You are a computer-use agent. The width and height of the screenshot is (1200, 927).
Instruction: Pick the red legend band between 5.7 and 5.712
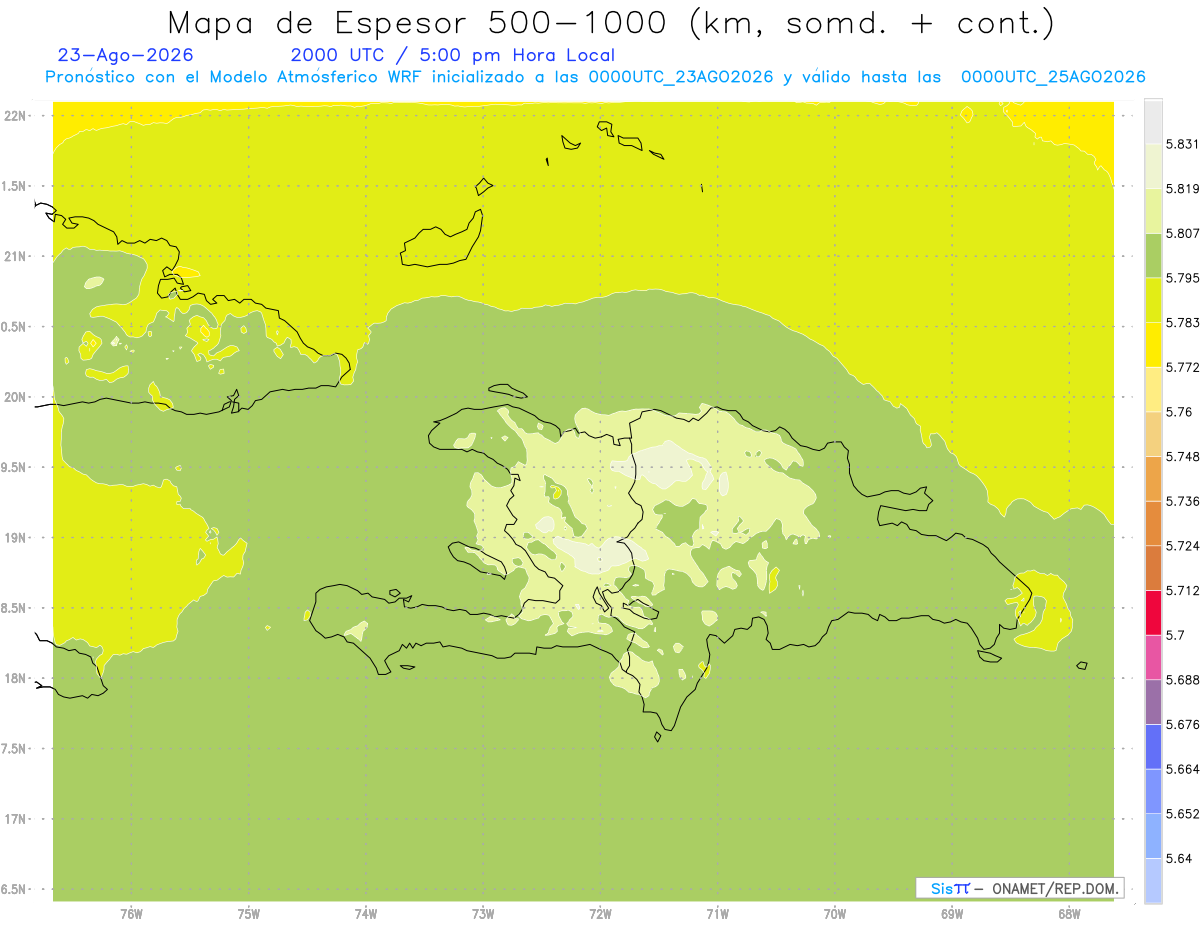1153,612
